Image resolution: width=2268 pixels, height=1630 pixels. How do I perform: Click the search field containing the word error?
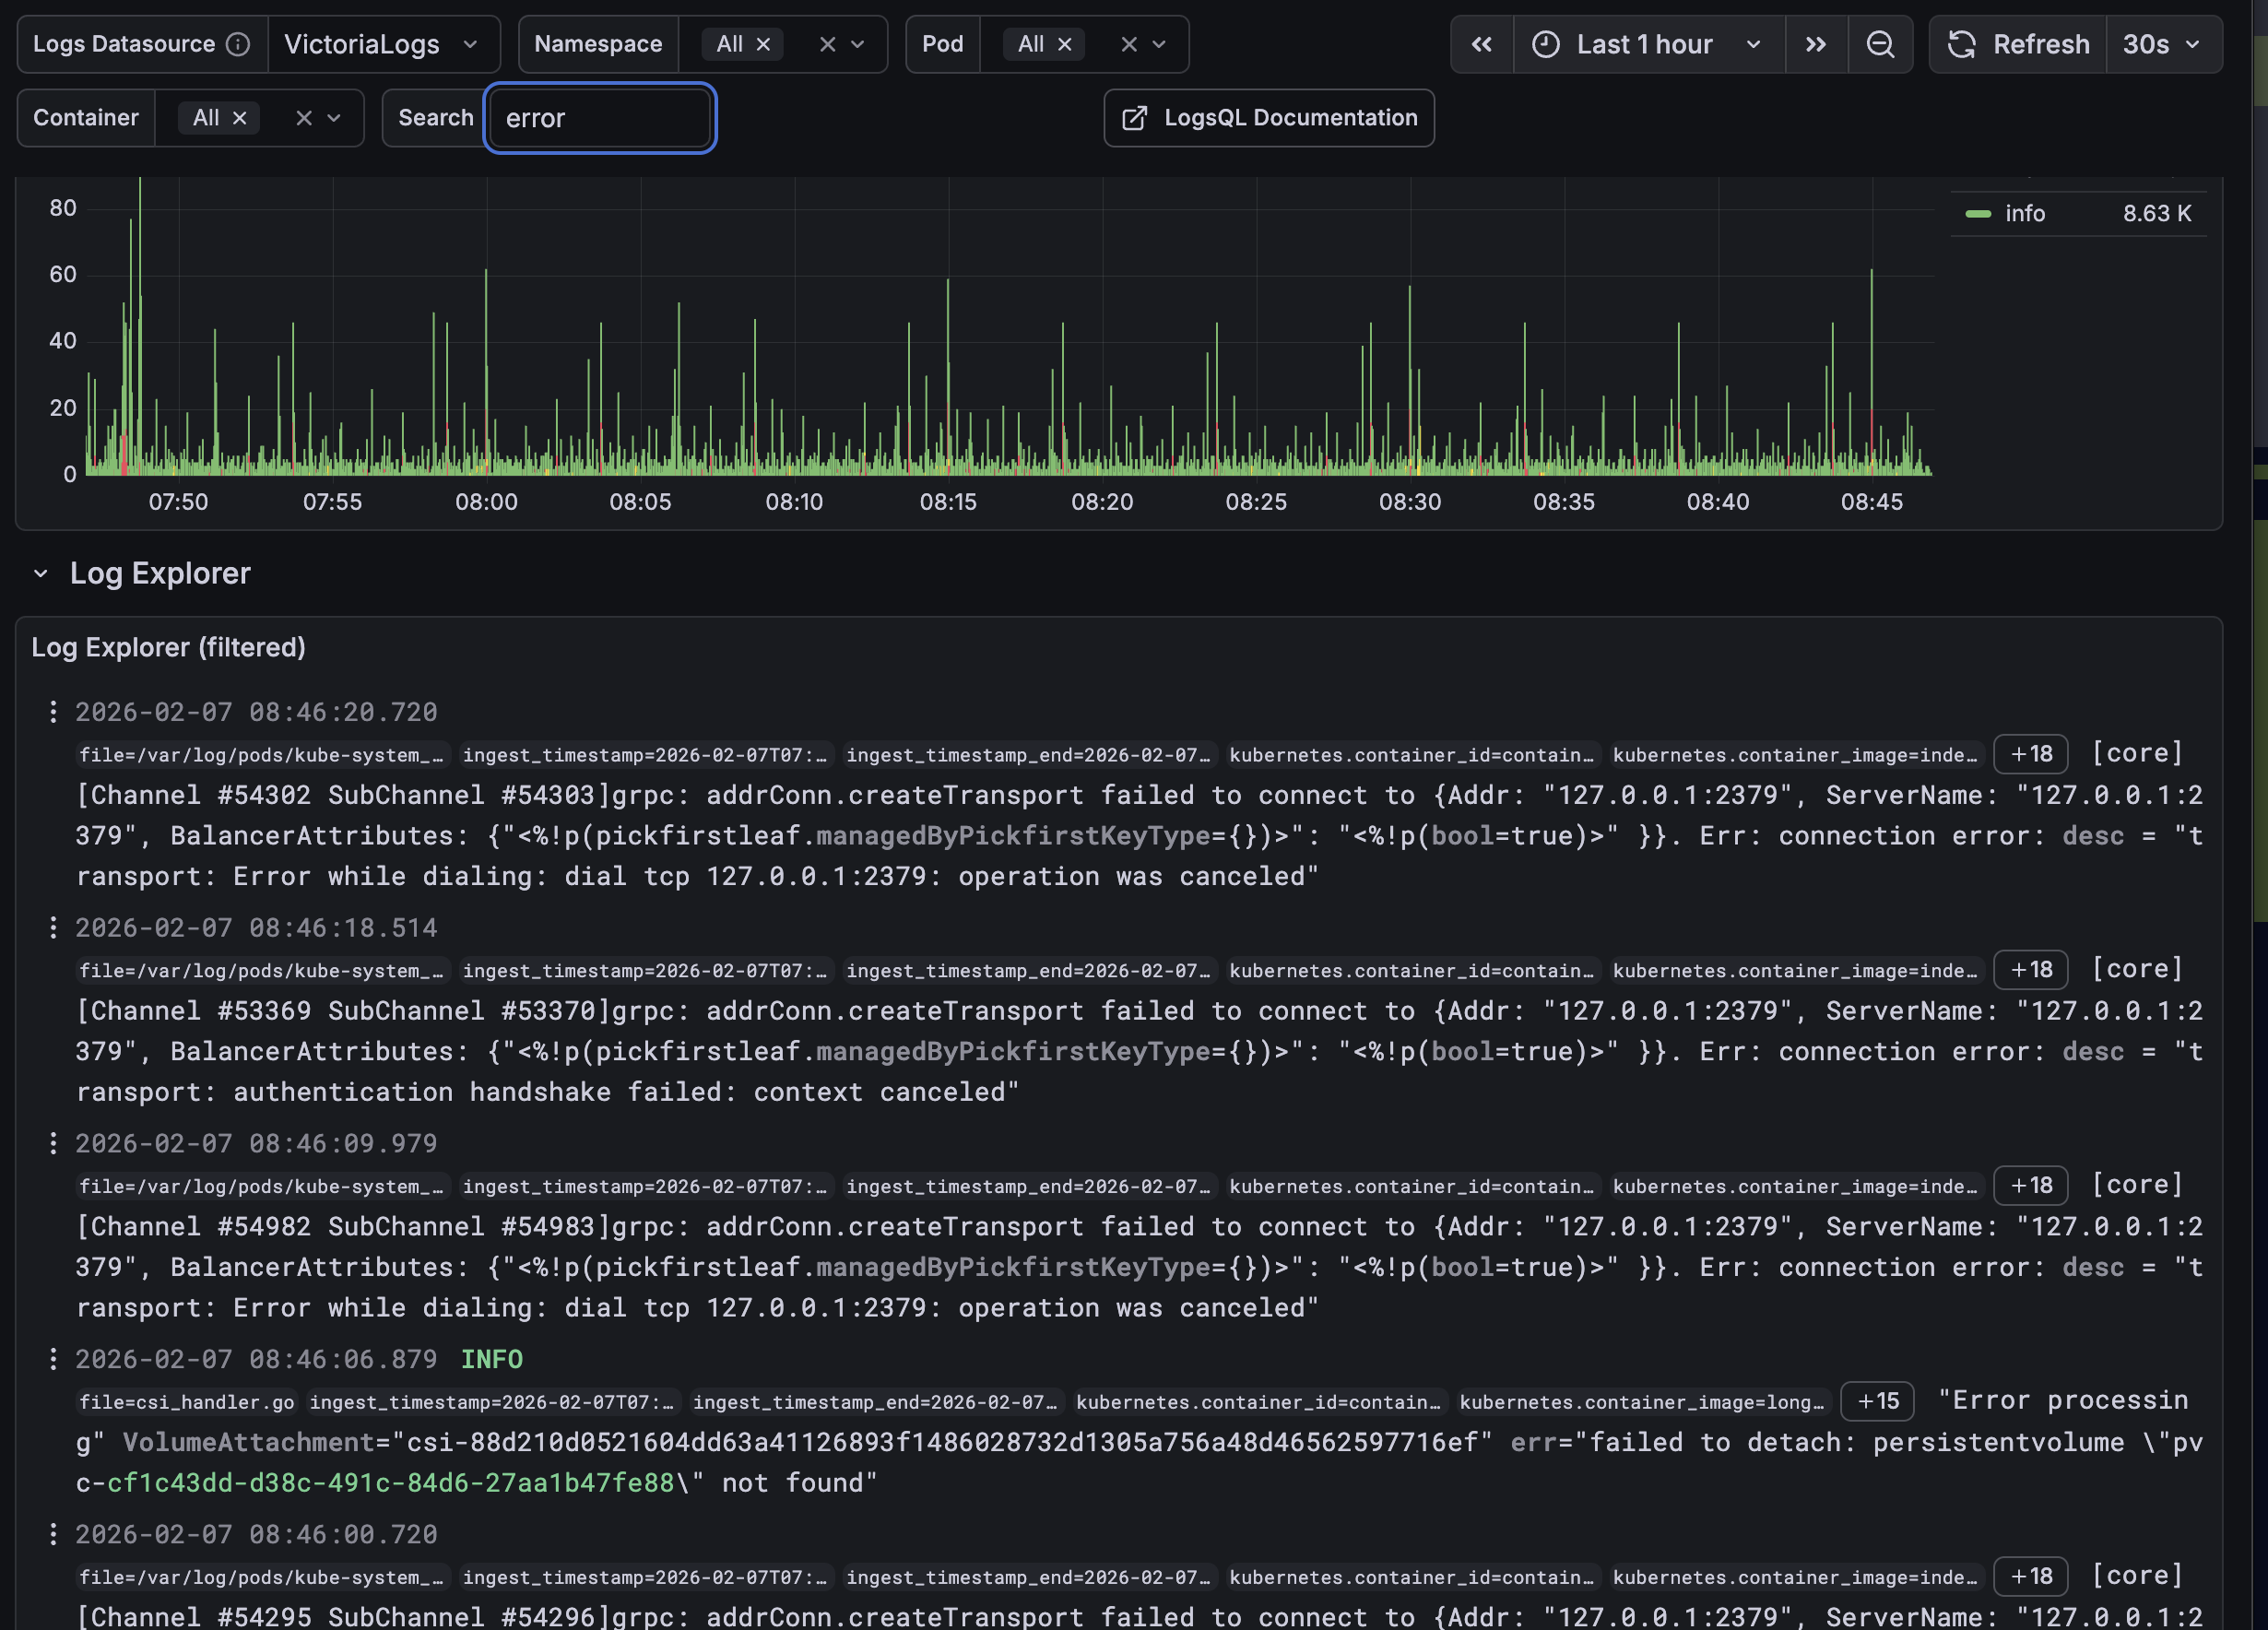pos(600,117)
